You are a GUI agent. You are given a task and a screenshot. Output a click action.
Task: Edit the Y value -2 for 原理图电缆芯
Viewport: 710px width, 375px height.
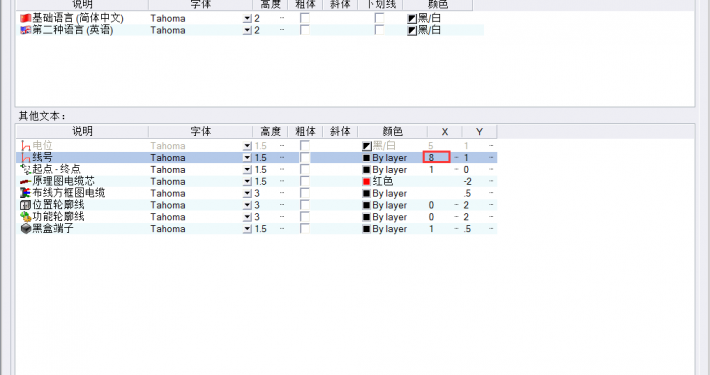click(468, 182)
